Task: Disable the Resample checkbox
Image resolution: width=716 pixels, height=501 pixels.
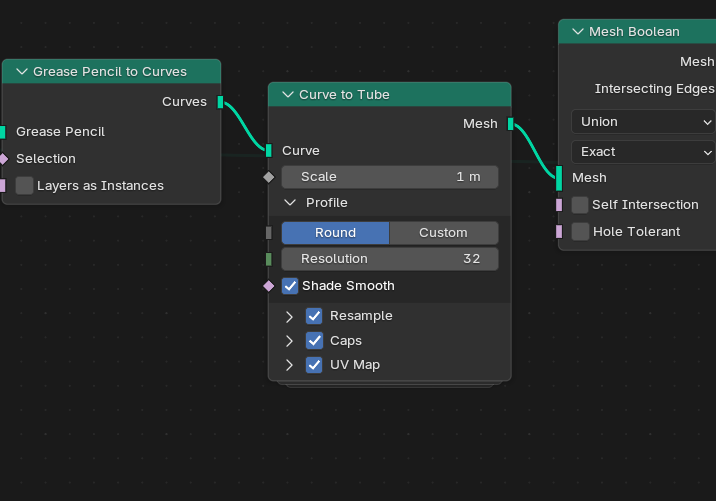Action: (x=314, y=316)
